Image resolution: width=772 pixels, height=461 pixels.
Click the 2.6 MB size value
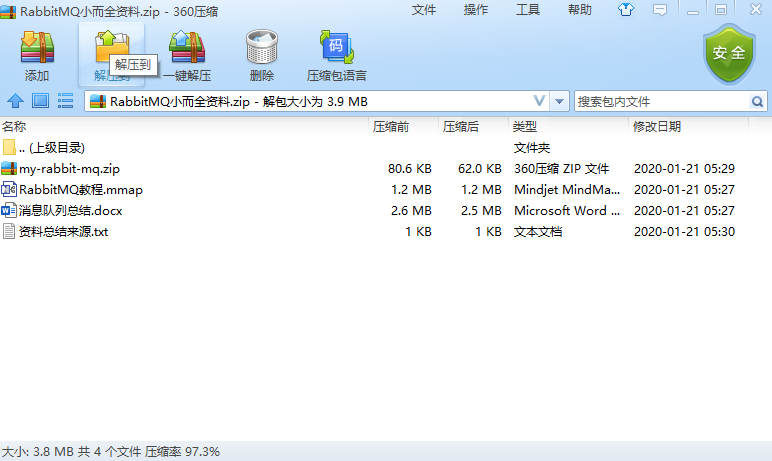coord(411,211)
